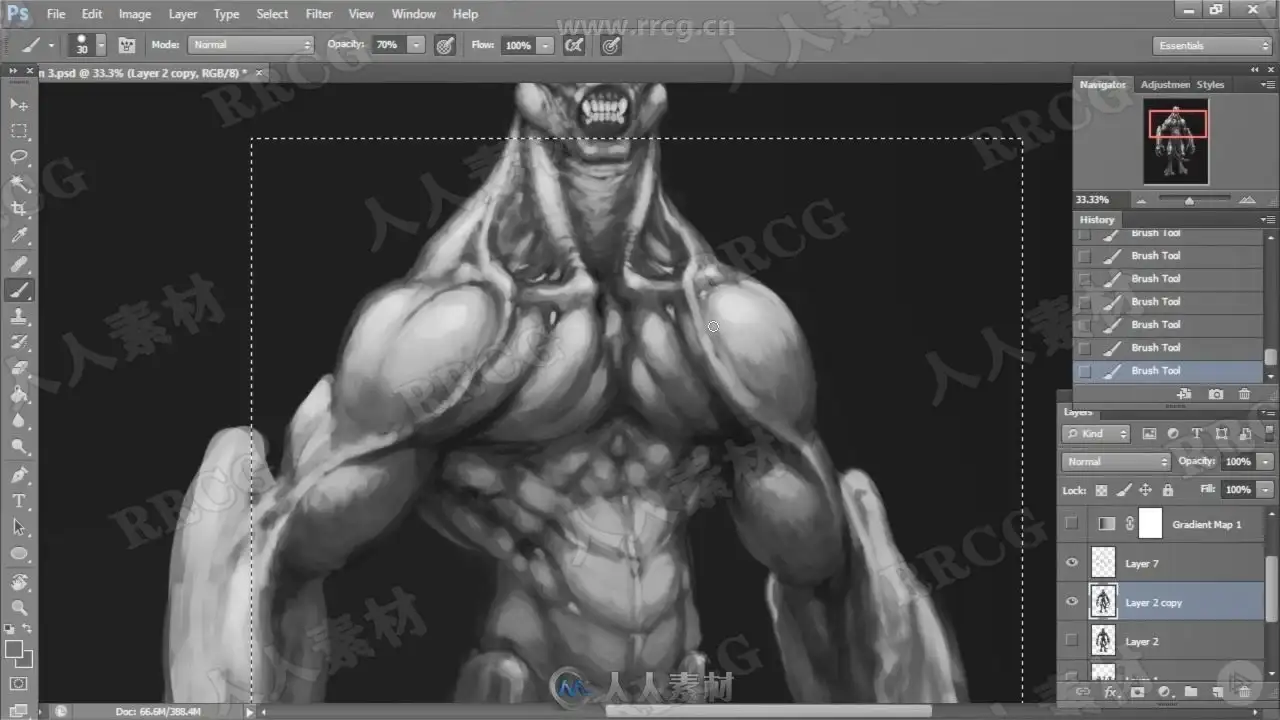Screen dimensions: 1280x720
Task: Link the selected layers
Action: [x=1083, y=691]
